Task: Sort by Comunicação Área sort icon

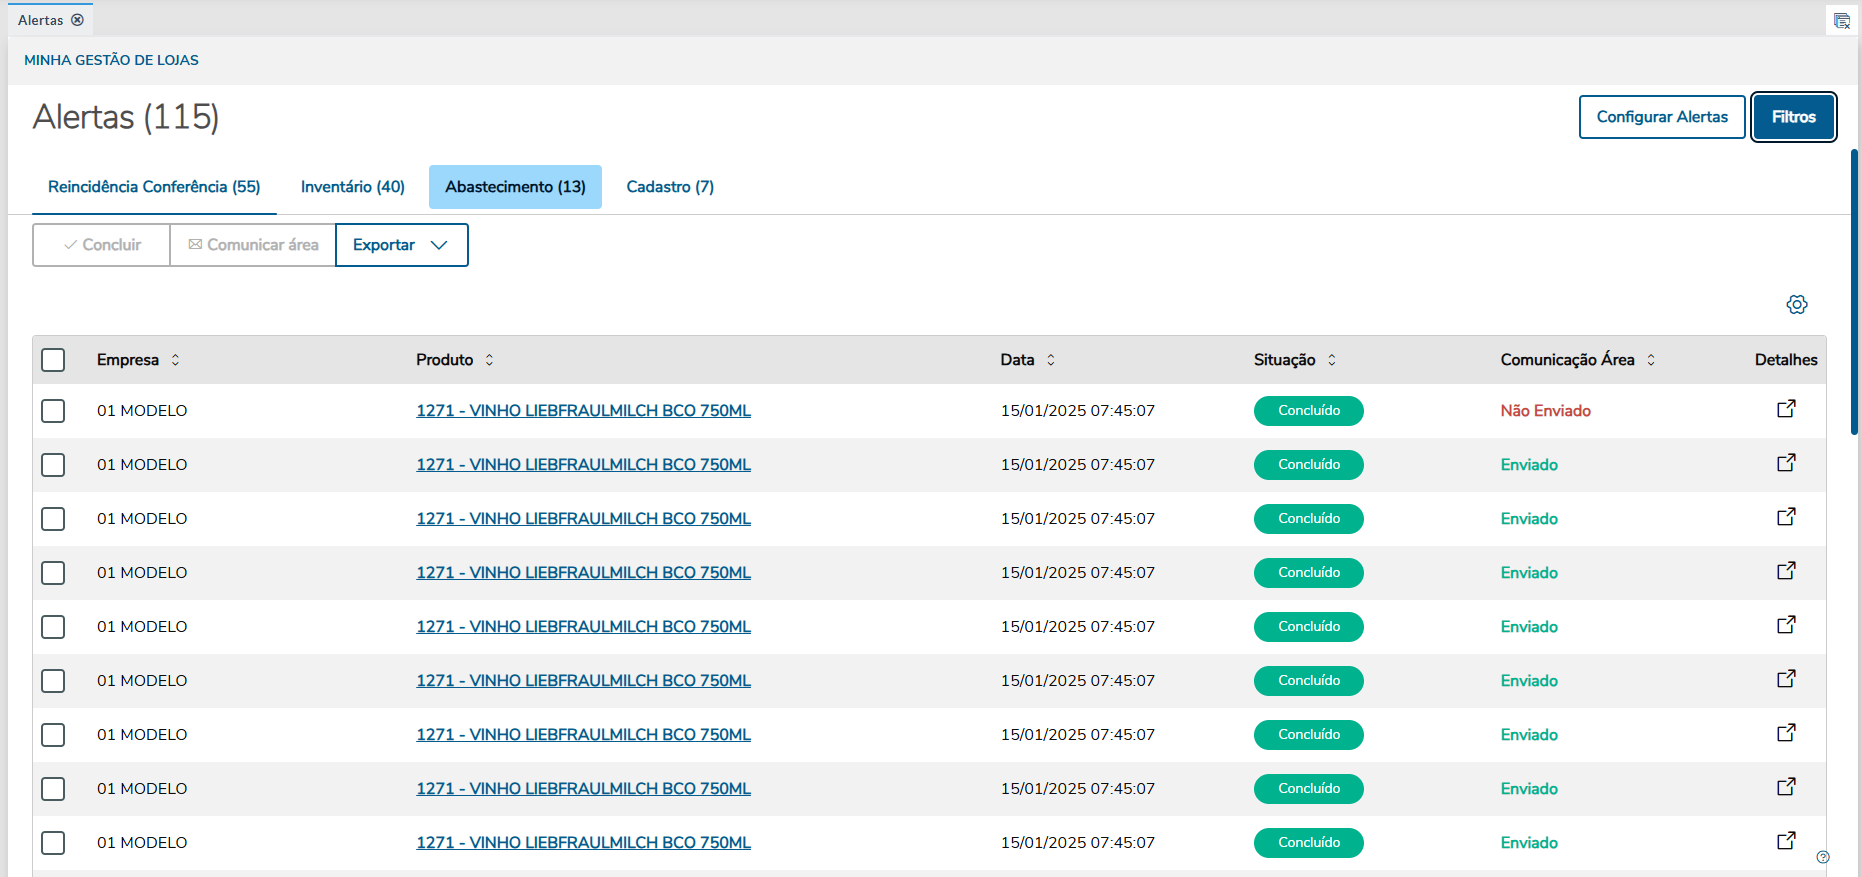Action: (x=1651, y=360)
